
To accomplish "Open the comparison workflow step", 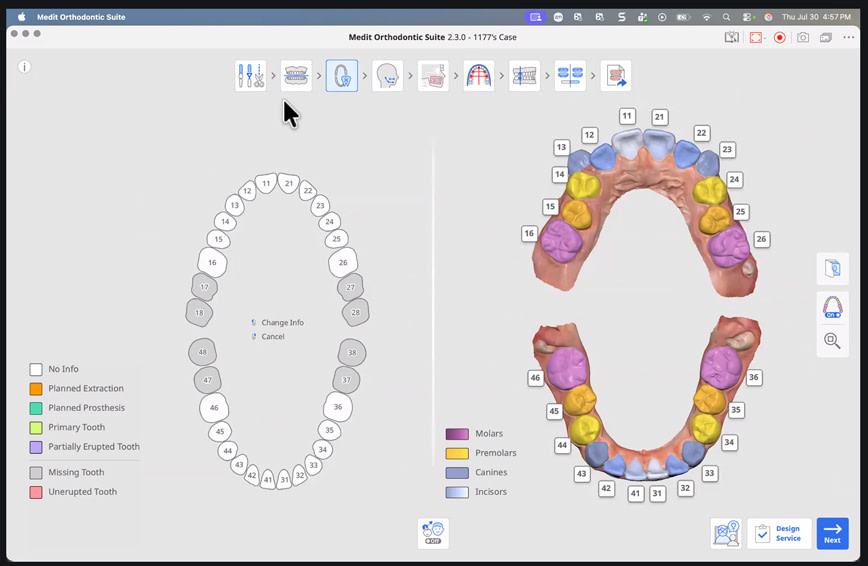I will click(570, 75).
